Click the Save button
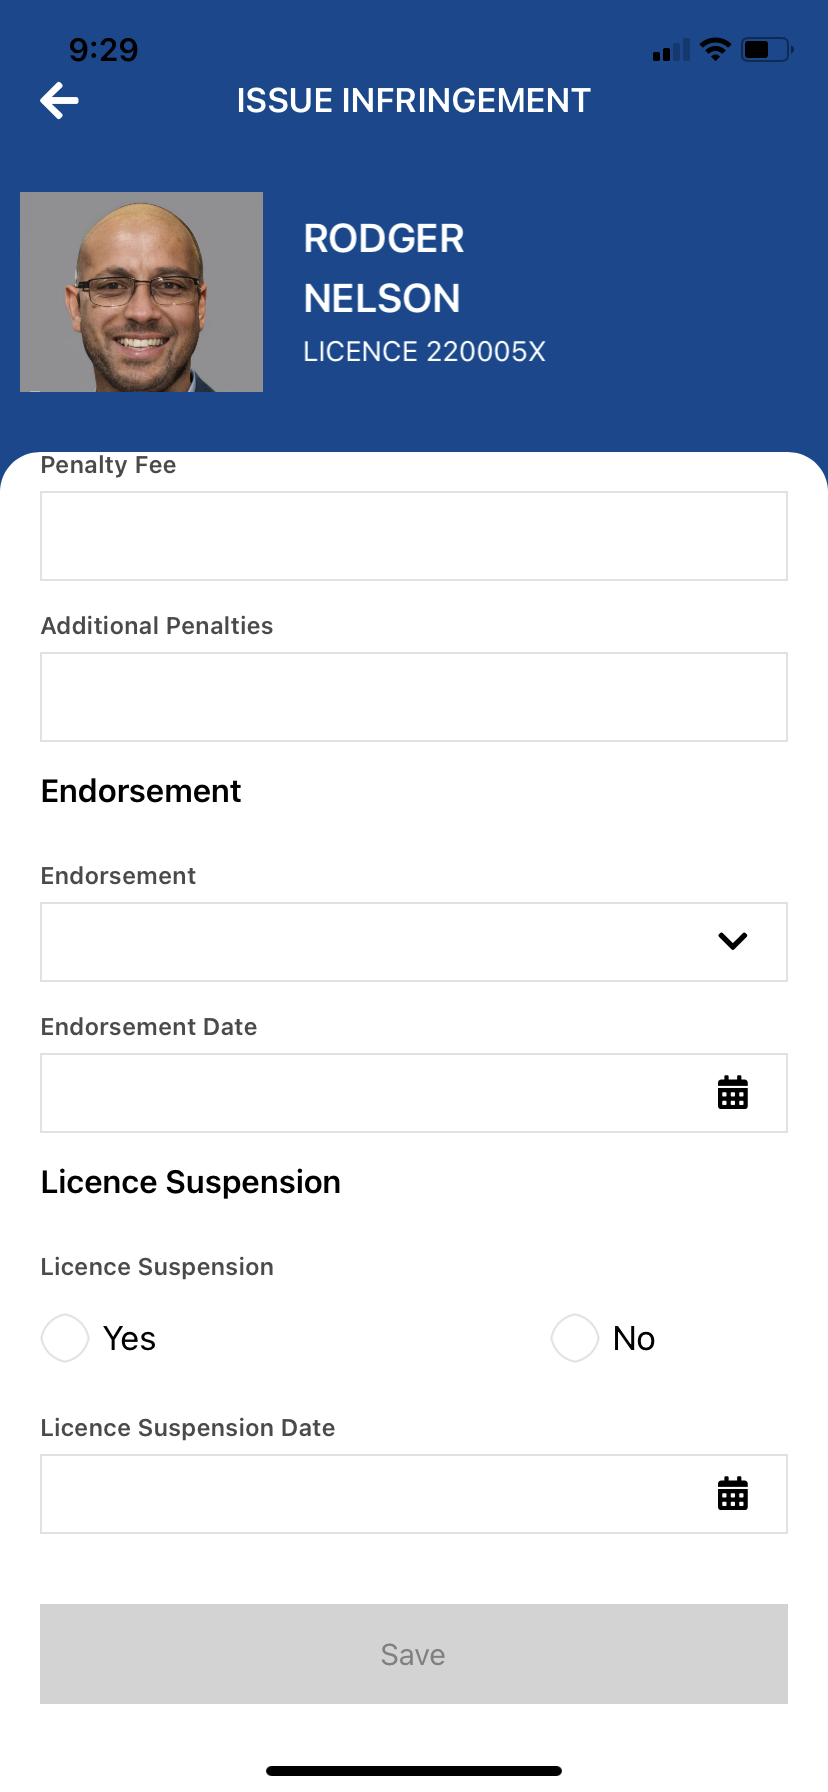The height and width of the screenshot is (1792, 828). point(414,1654)
